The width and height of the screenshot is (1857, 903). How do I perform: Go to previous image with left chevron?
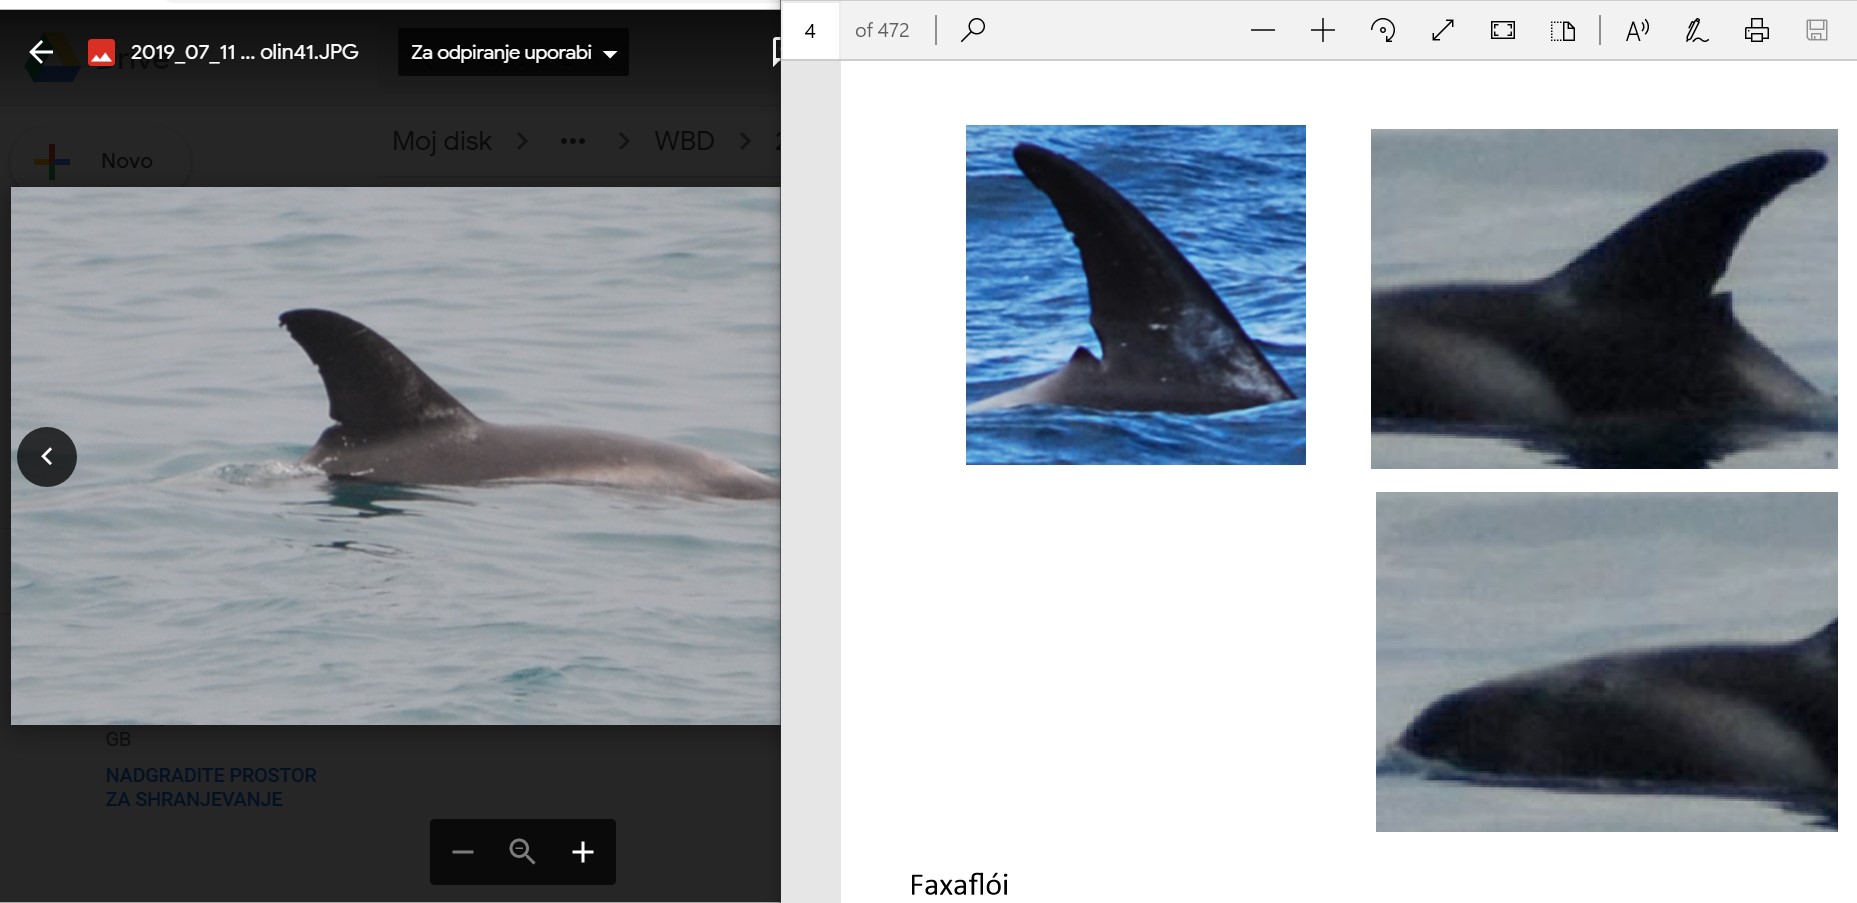[47, 457]
